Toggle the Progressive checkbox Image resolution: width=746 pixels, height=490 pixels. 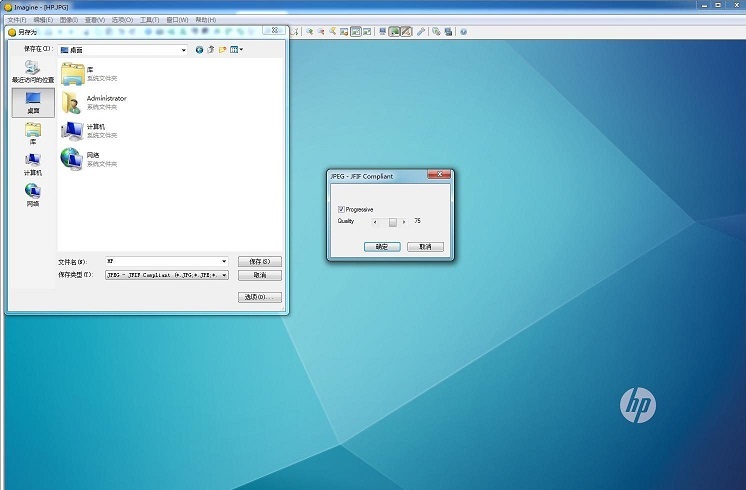coord(342,208)
